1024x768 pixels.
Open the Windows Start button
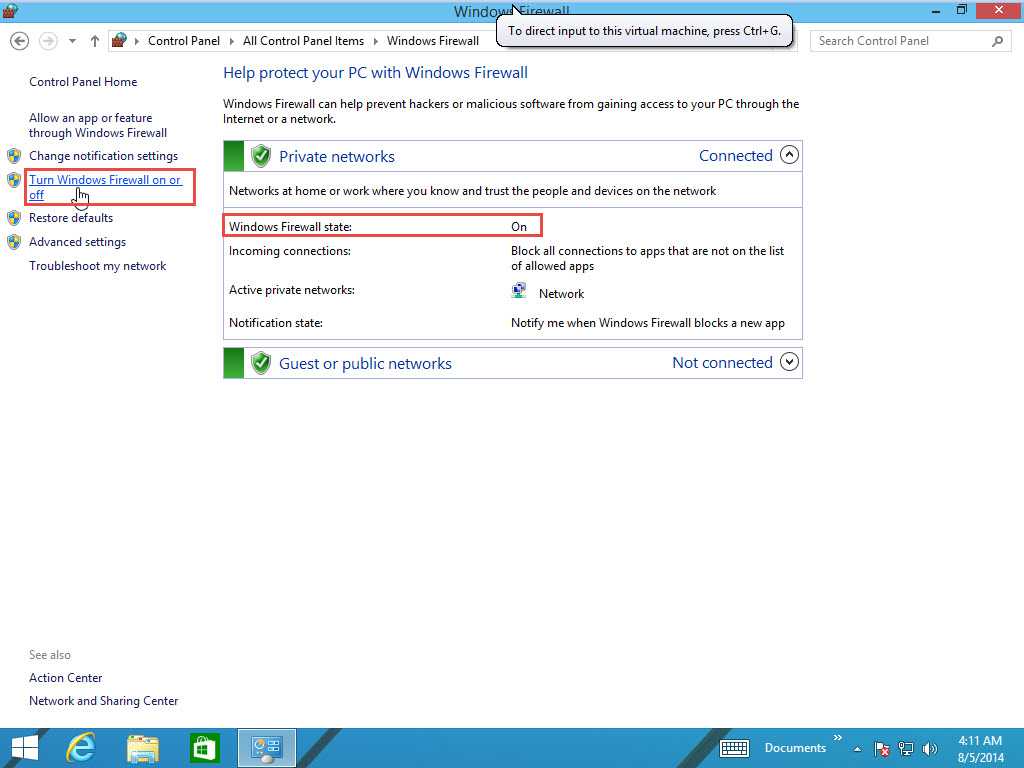coord(25,748)
